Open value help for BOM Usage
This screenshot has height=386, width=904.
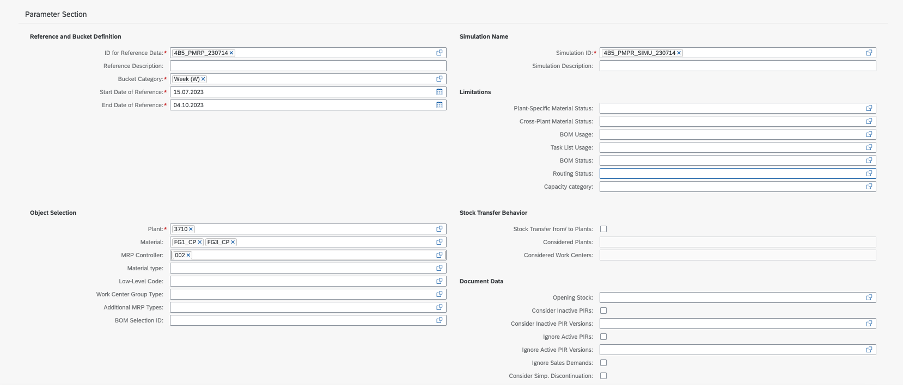point(869,134)
